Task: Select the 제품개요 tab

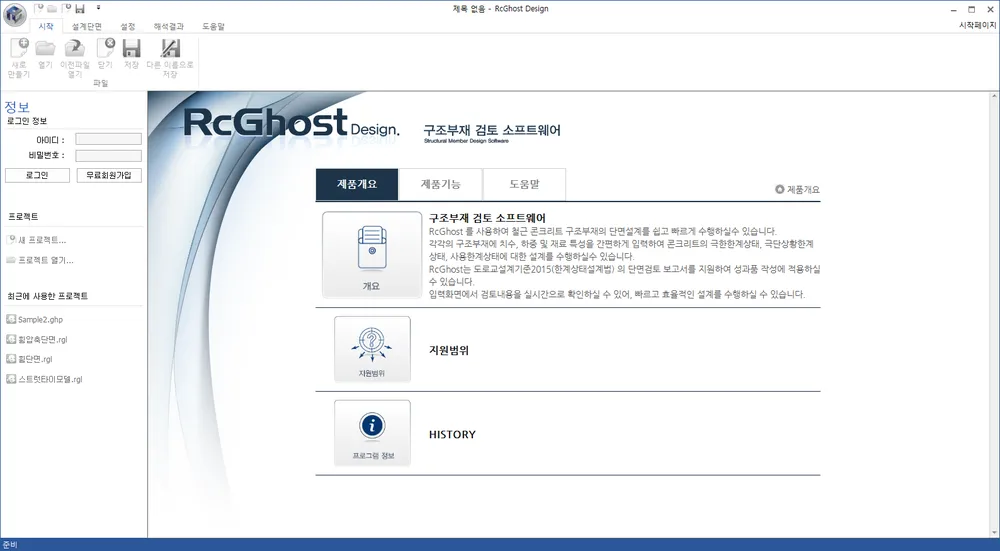Action: coord(357,184)
